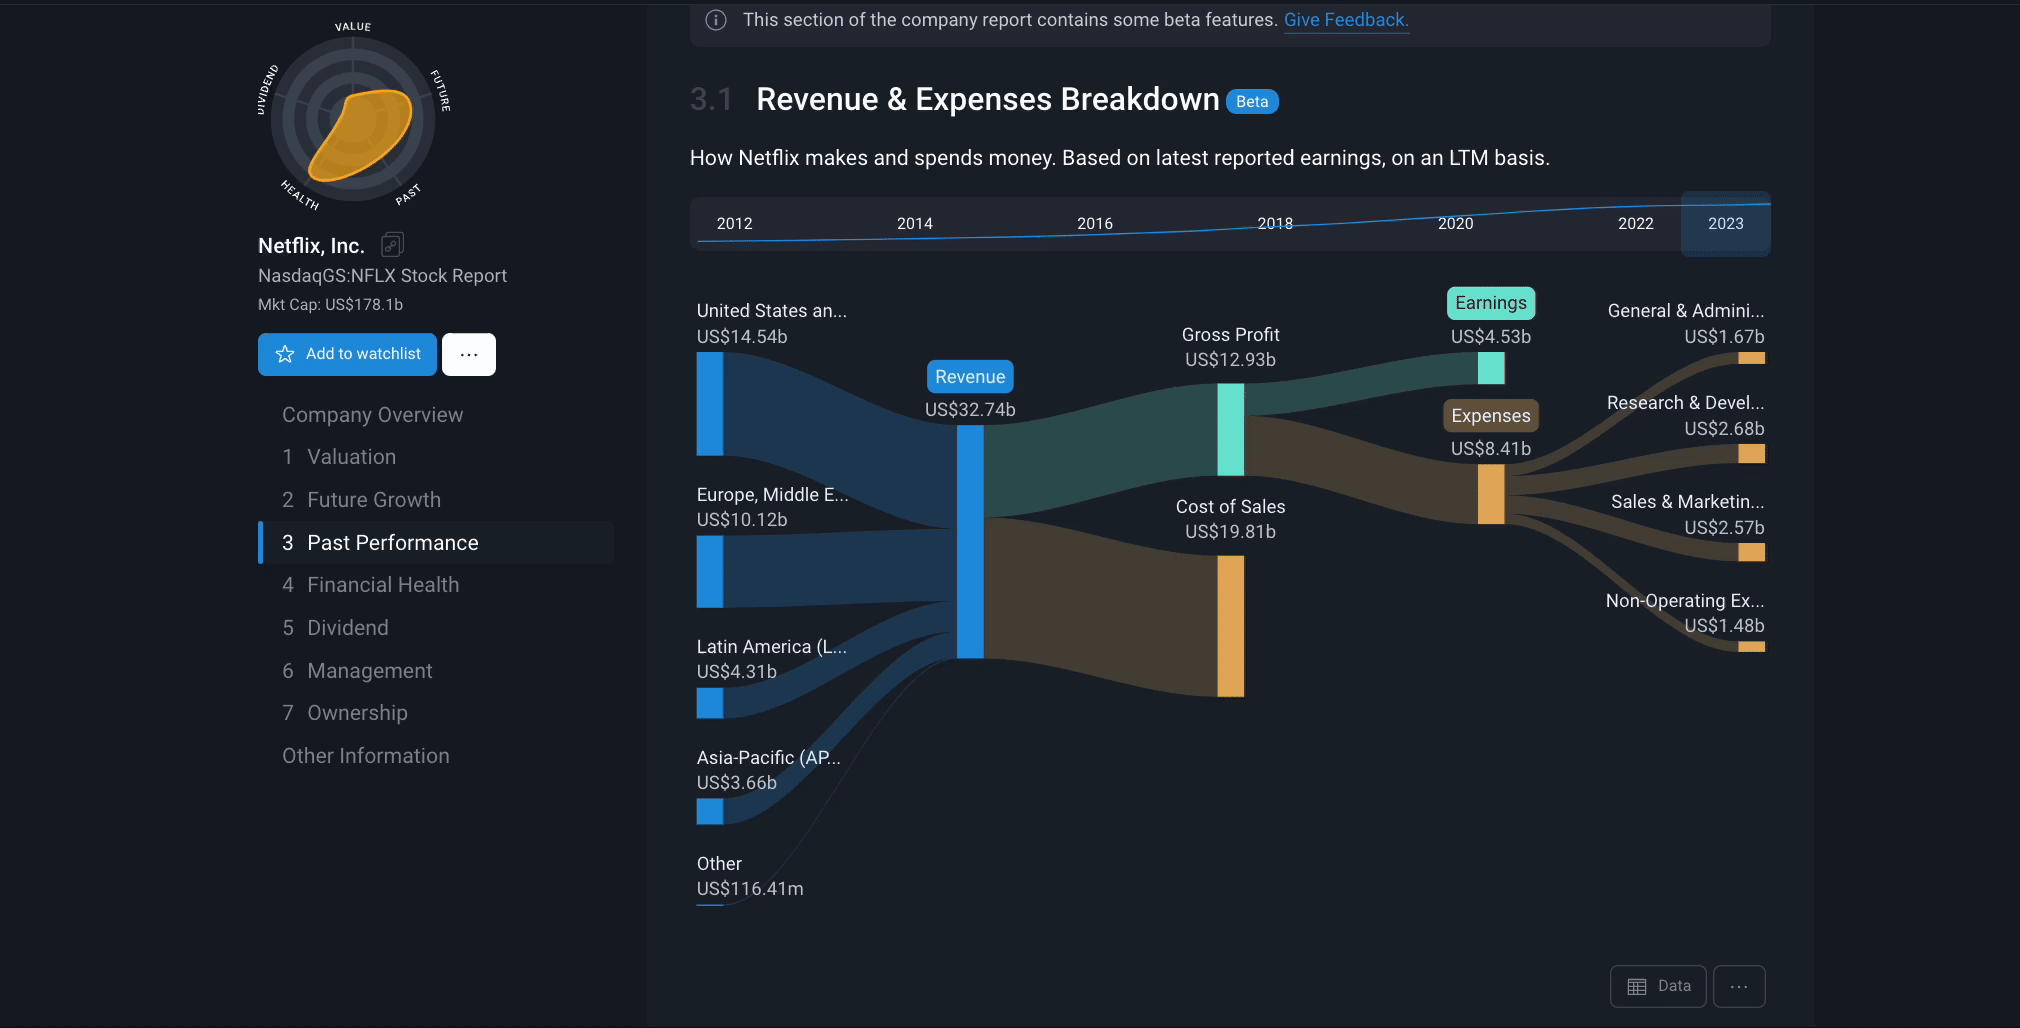Click the Sales & Marketing expense label
The image size is (2020, 1028).
click(1688, 502)
